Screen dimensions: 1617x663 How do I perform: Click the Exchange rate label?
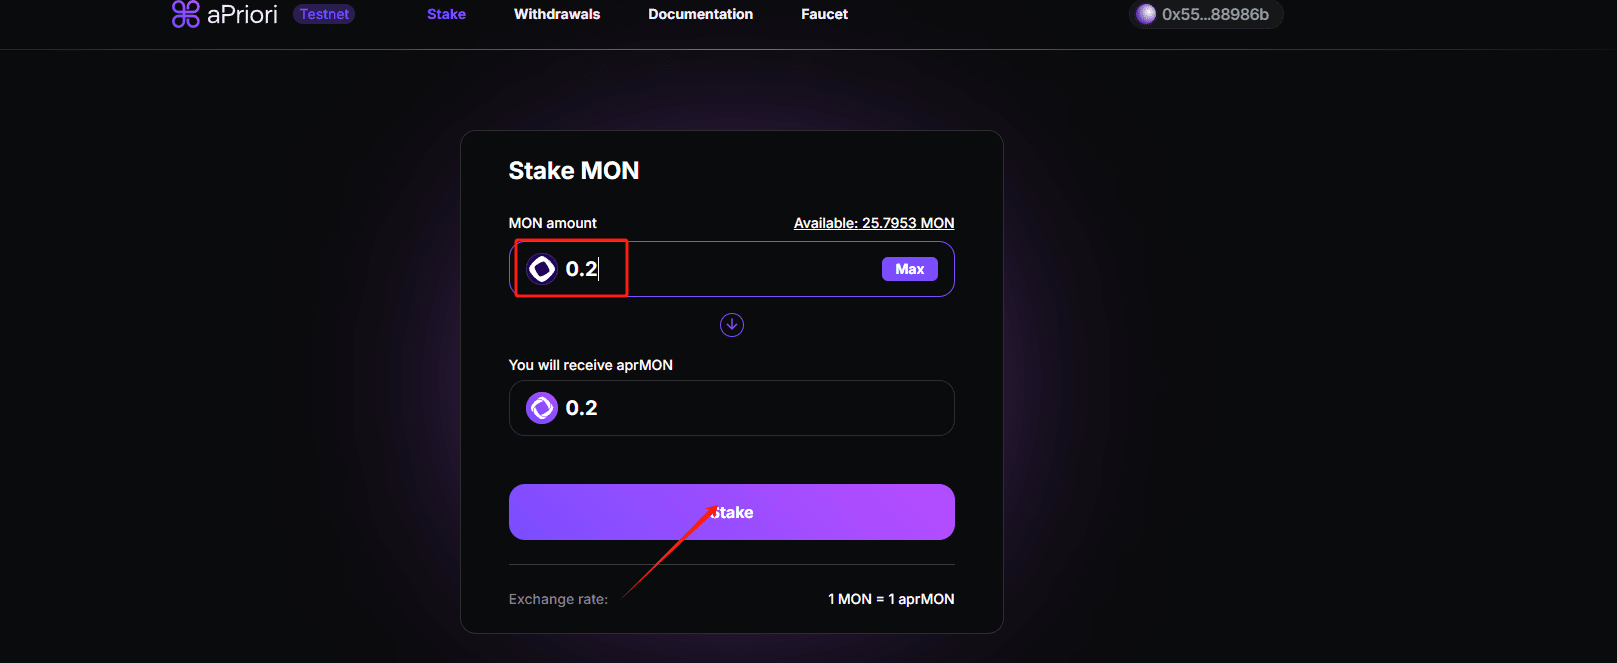[x=558, y=599]
